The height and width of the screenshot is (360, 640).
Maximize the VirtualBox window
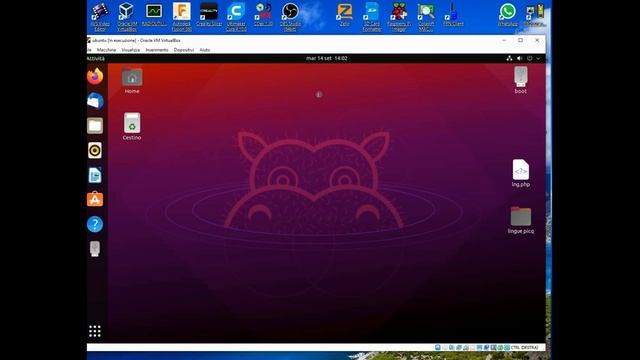coord(520,40)
